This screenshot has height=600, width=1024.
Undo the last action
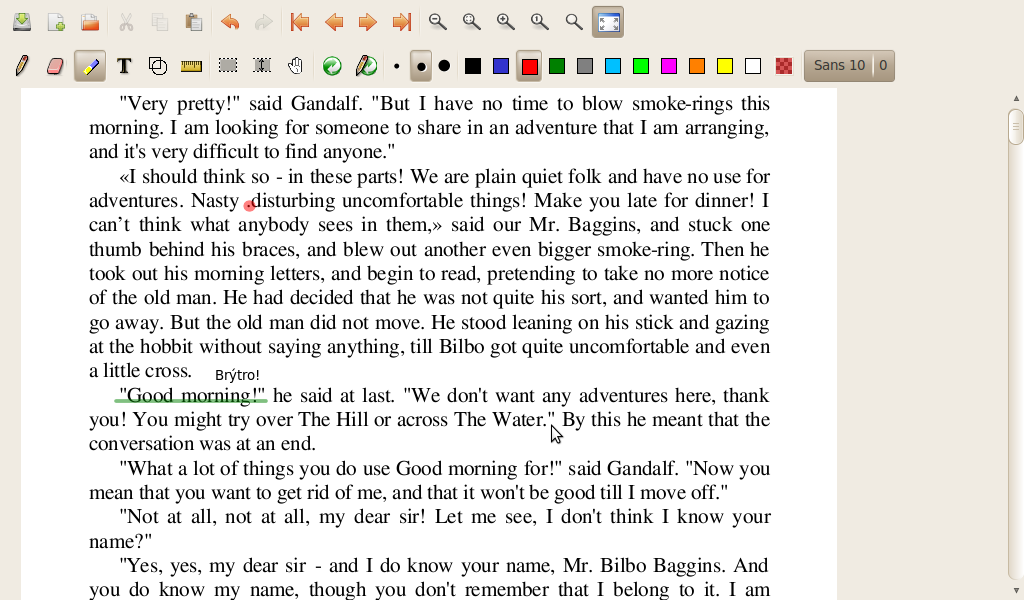pyautogui.click(x=230, y=22)
